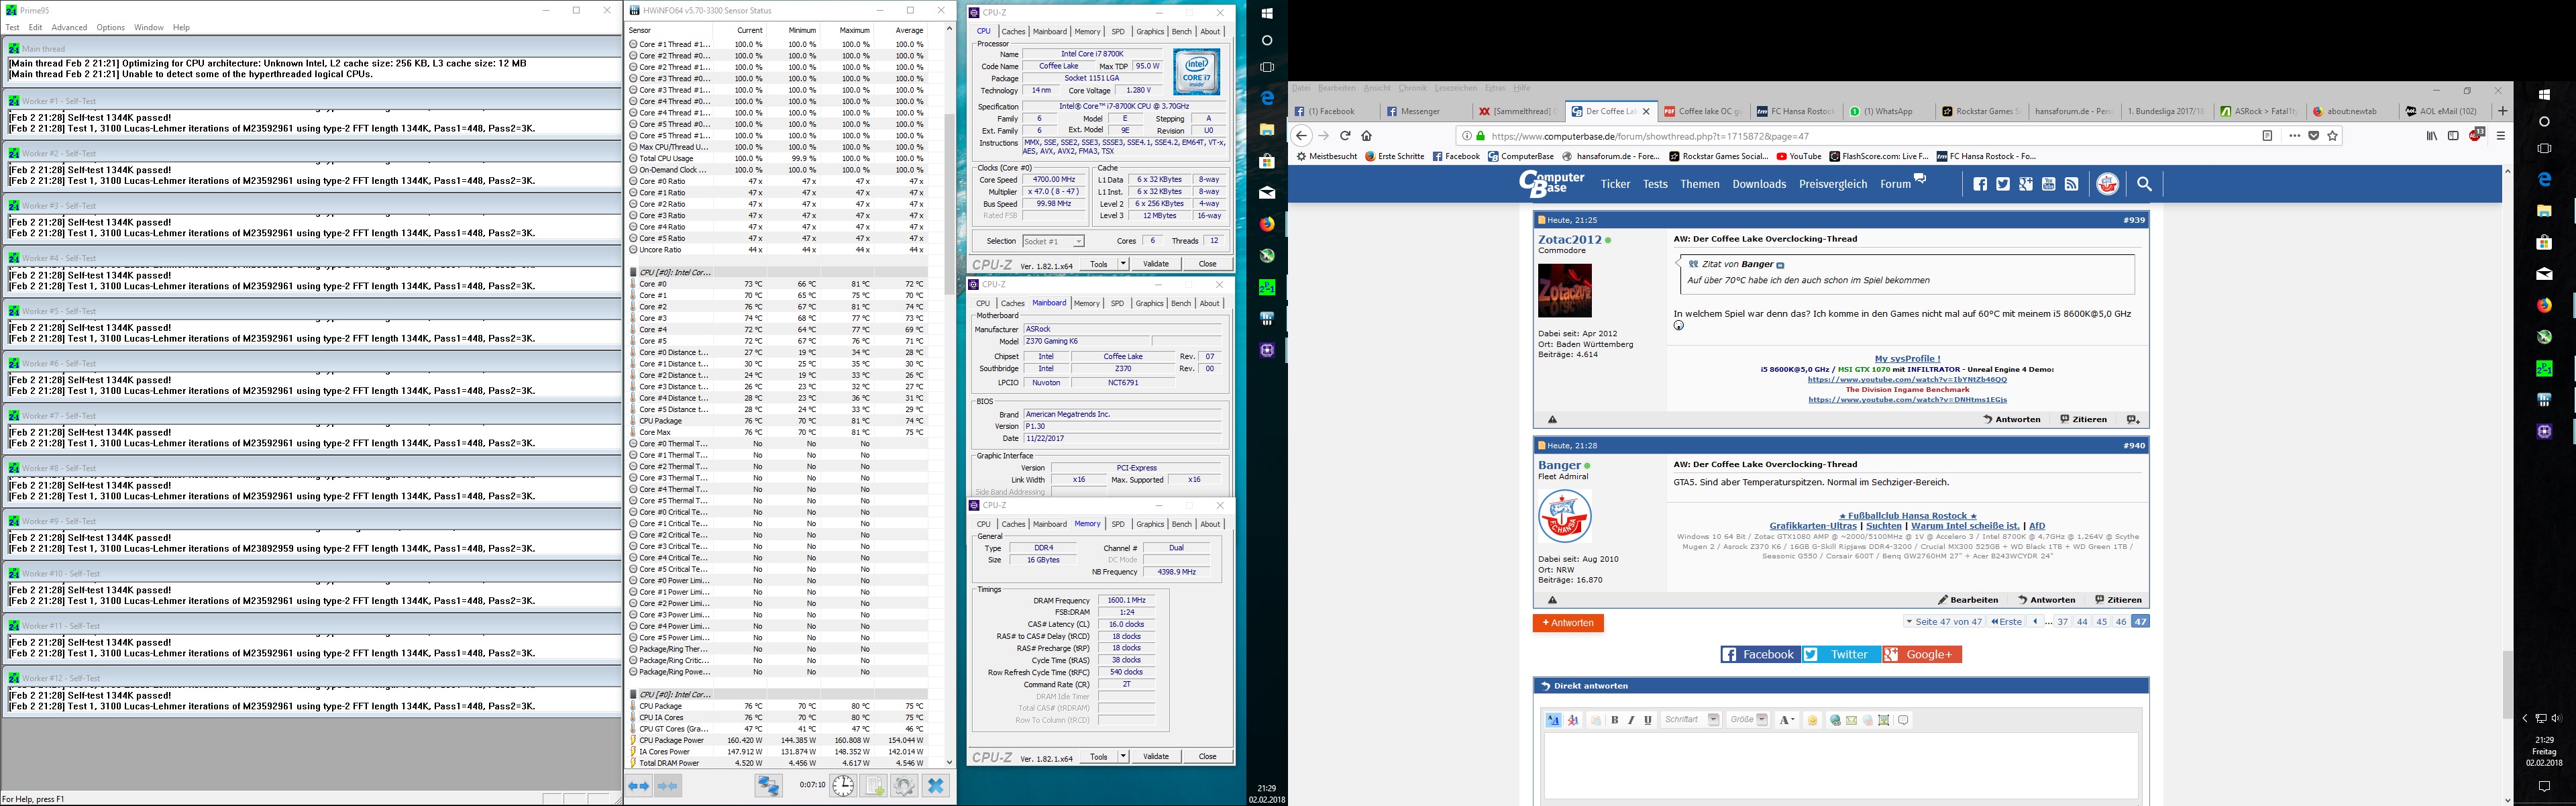Open Schriftart font dropdown
The width and height of the screenshot is (2576, 806).
click(x=1714, y=720)
